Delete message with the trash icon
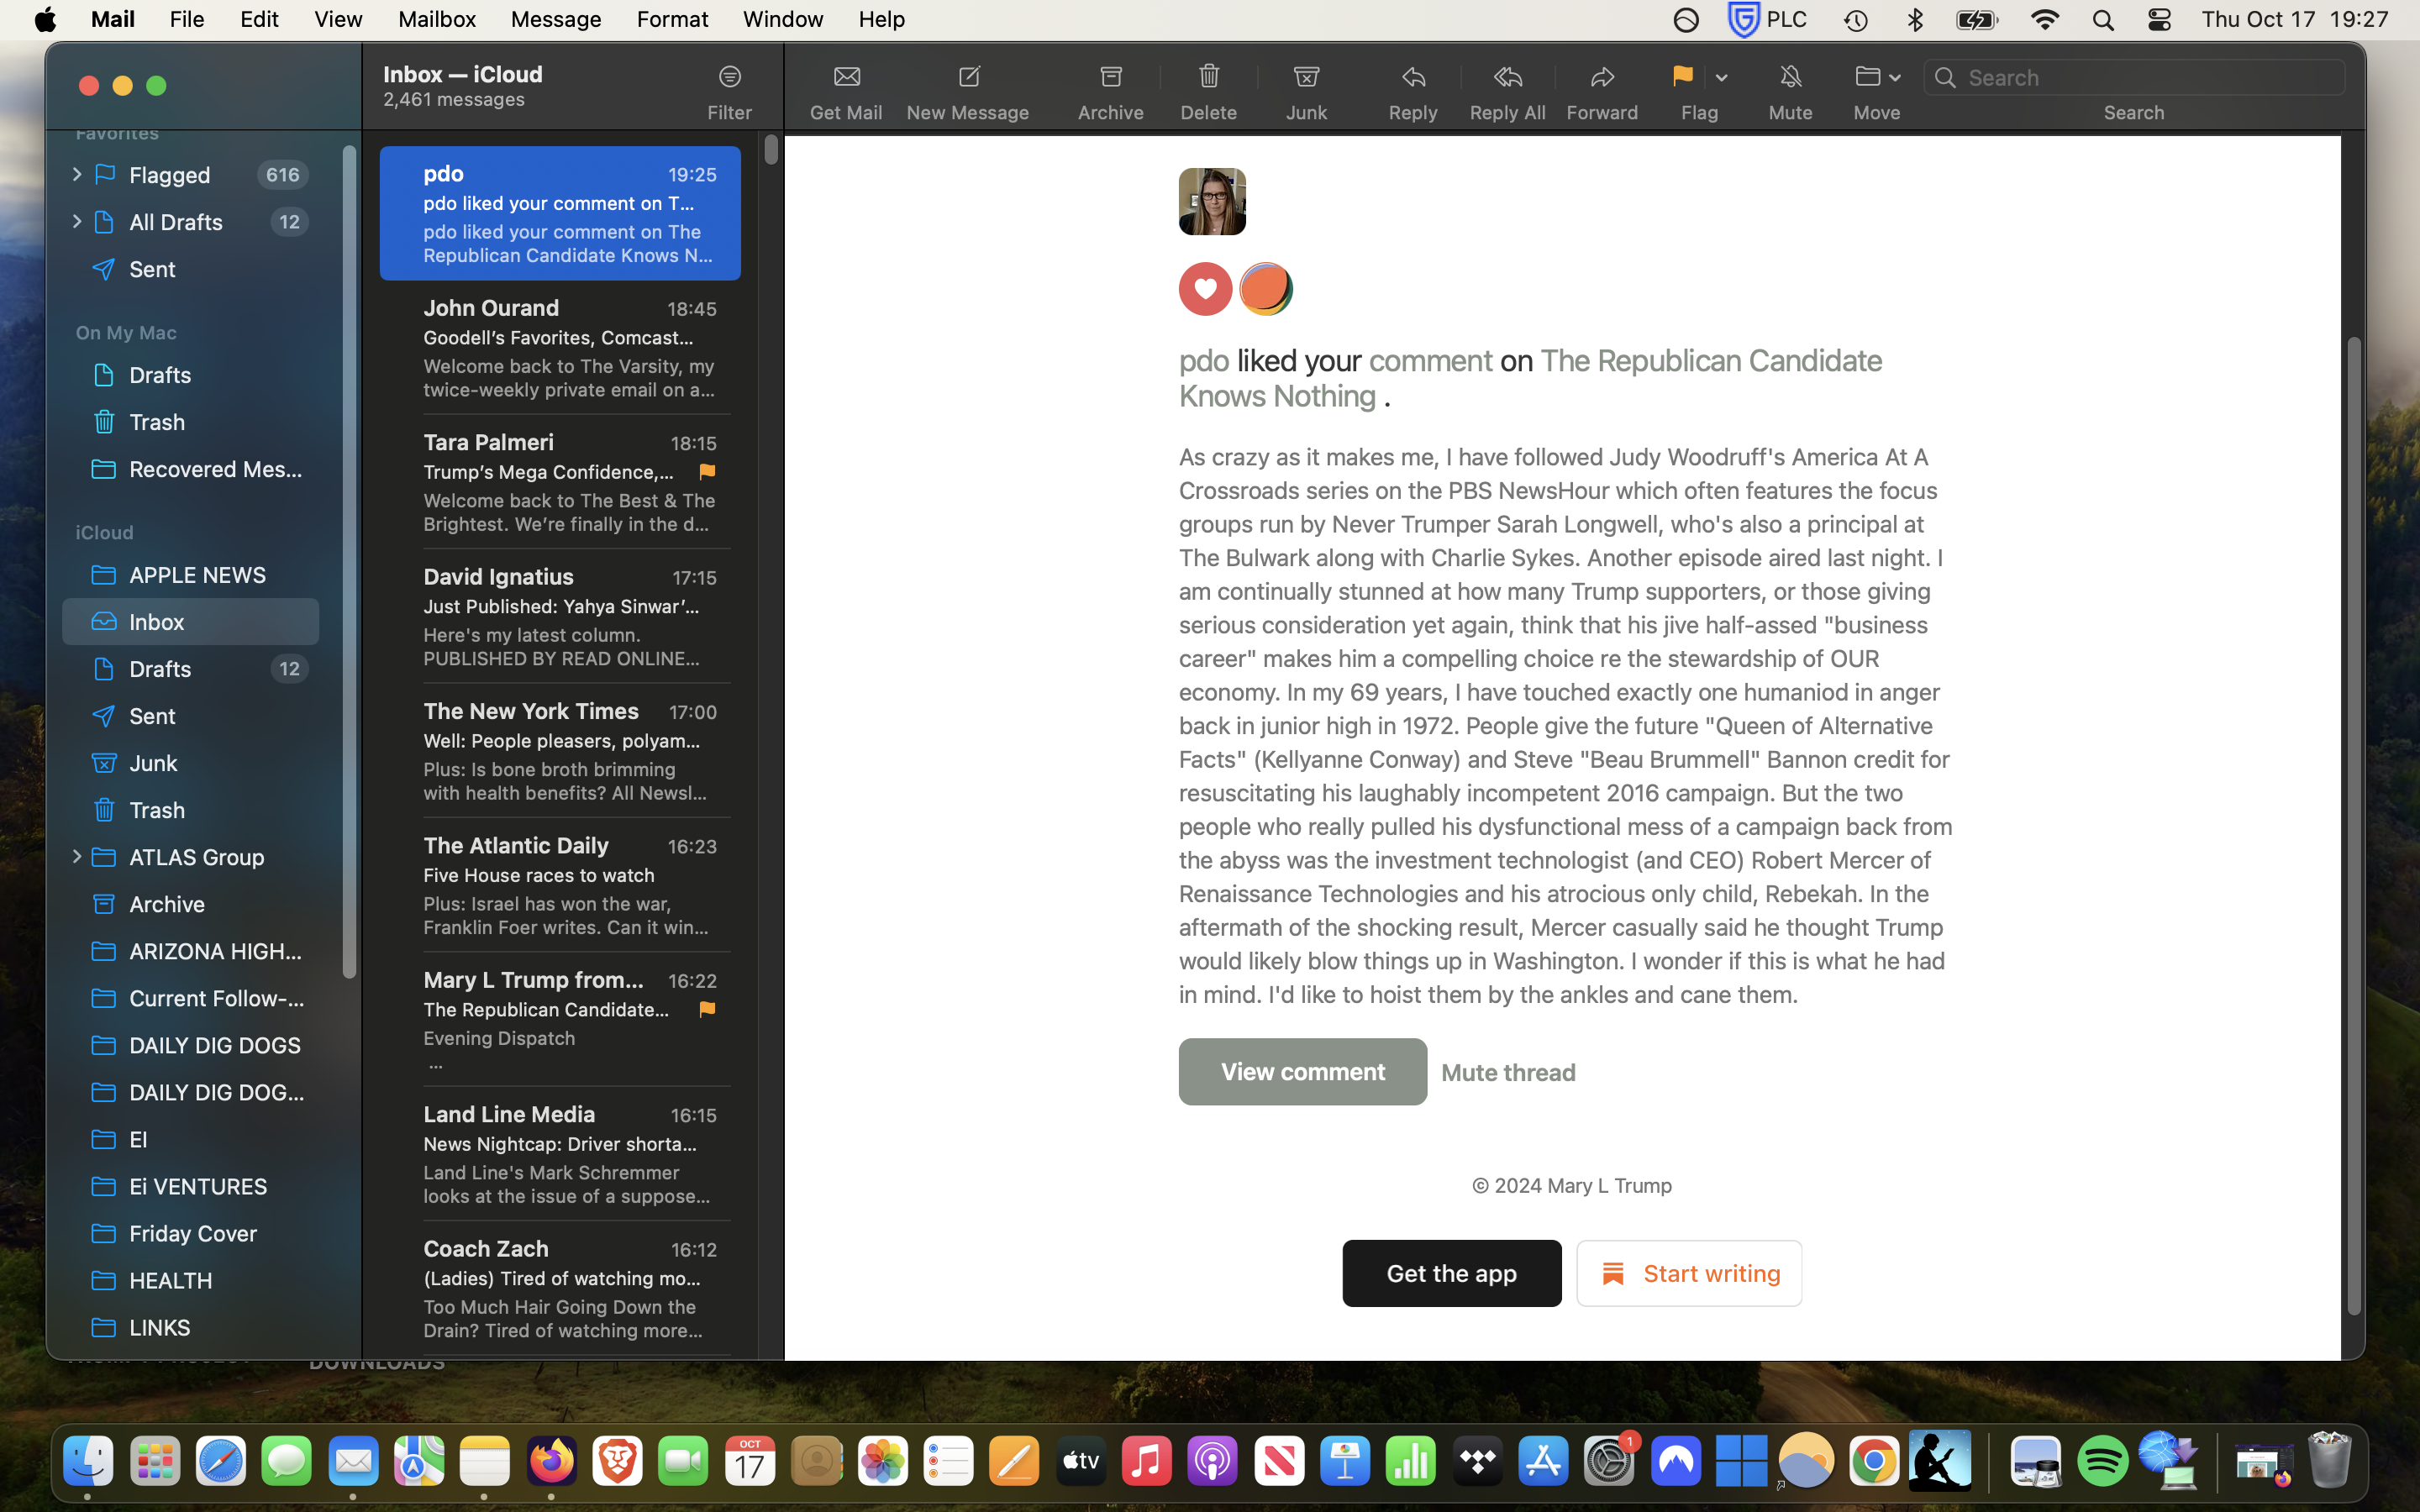This screenshot has width=2420, height=1512. point(1208,77)
